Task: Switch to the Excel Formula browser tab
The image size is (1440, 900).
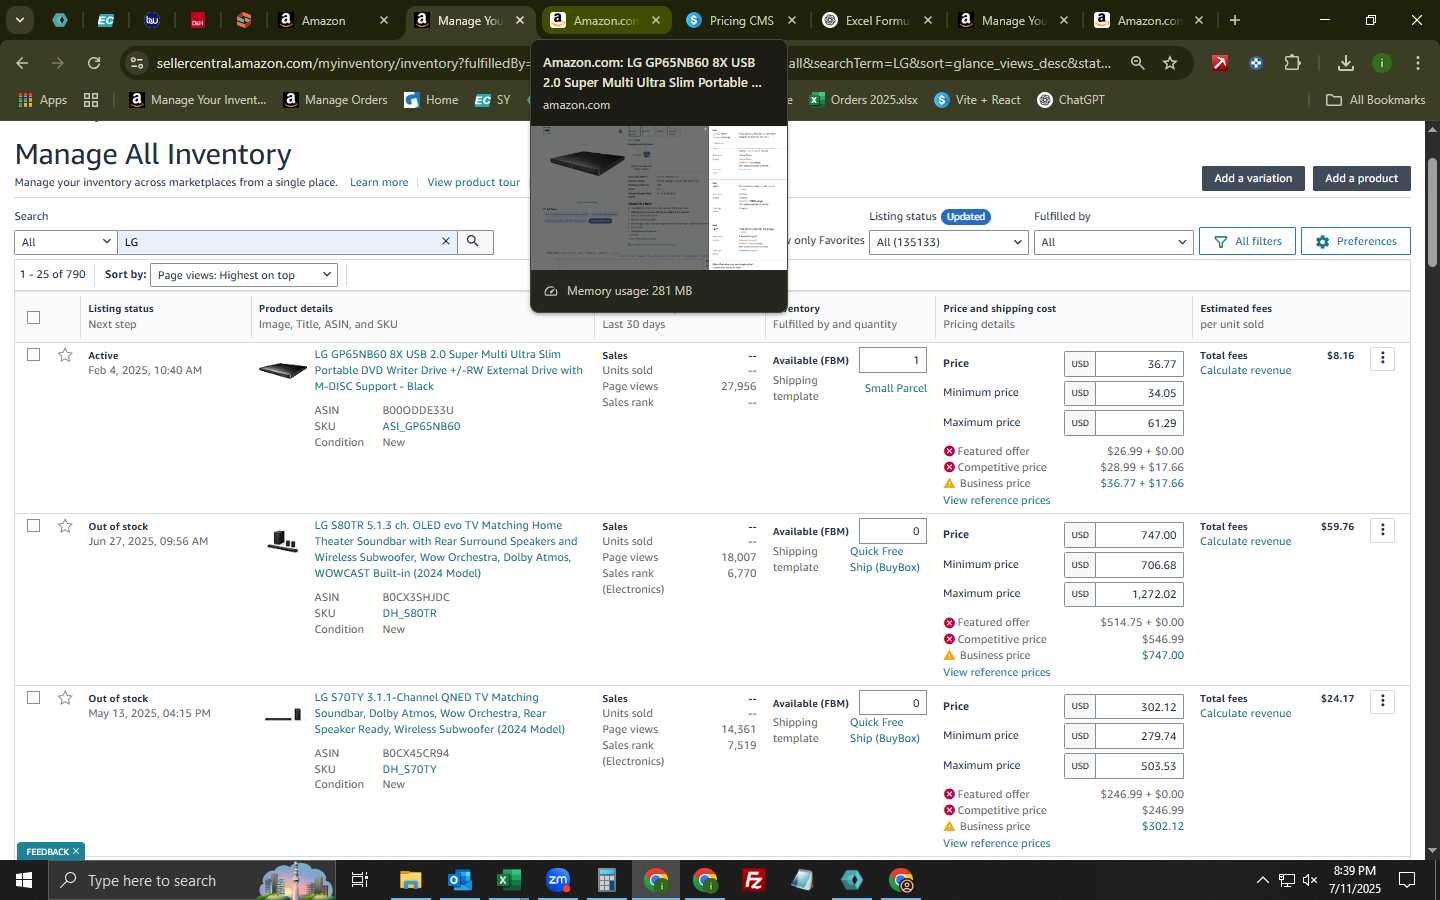Action: (877, 20)
